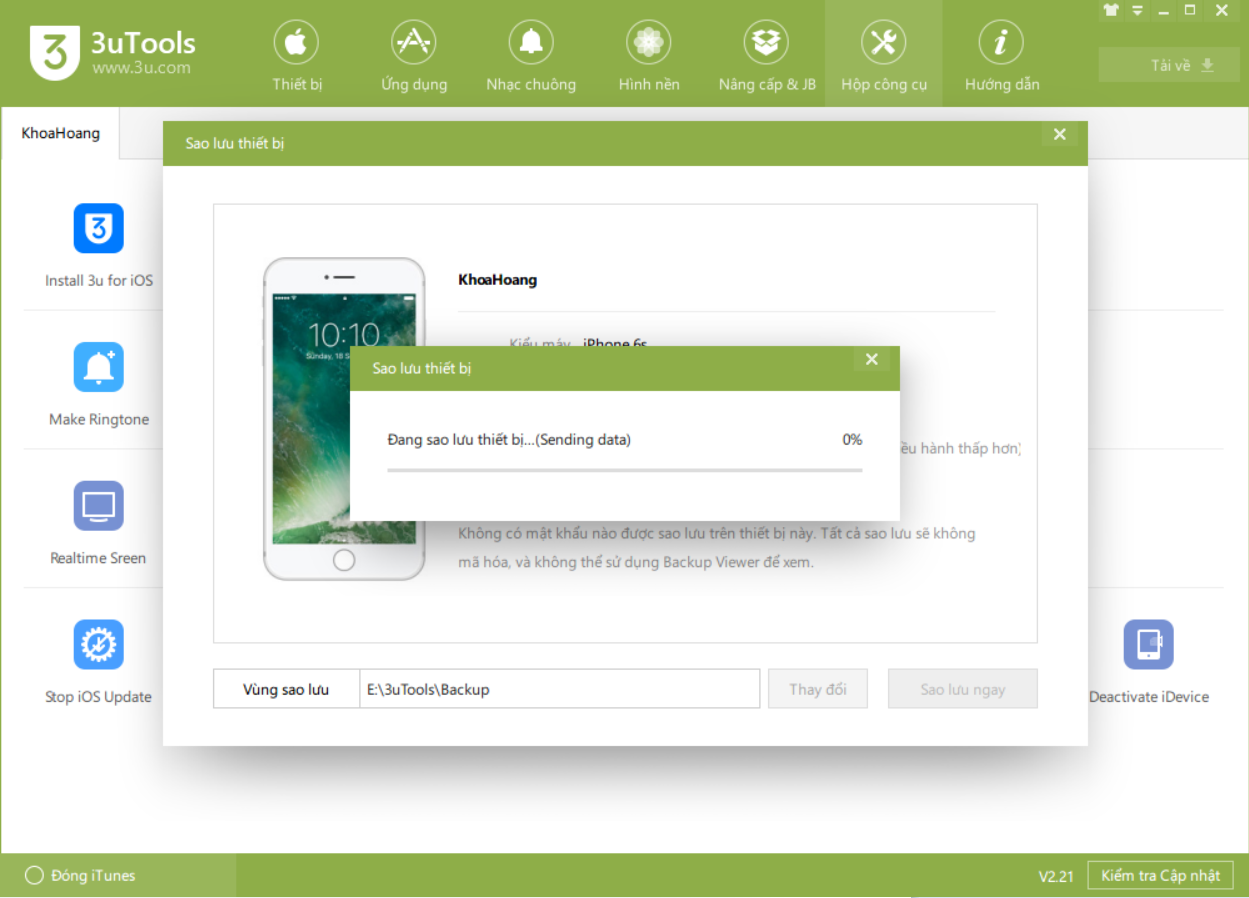Switch to the KhoaHoang device tab
Viewport: 1249px width, 898px height.
click(x=61, y=133)
